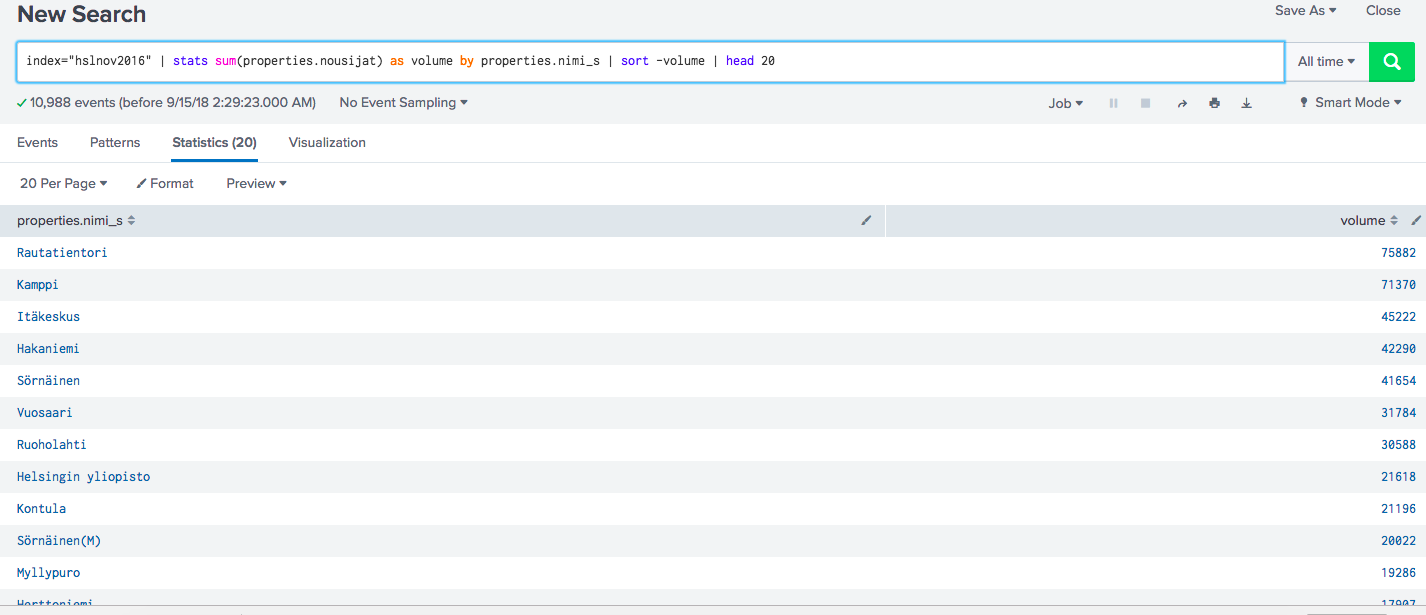This screenshot has height=615, width=1426.
Task: Export the search results
Action: [x=1246, y=102]
